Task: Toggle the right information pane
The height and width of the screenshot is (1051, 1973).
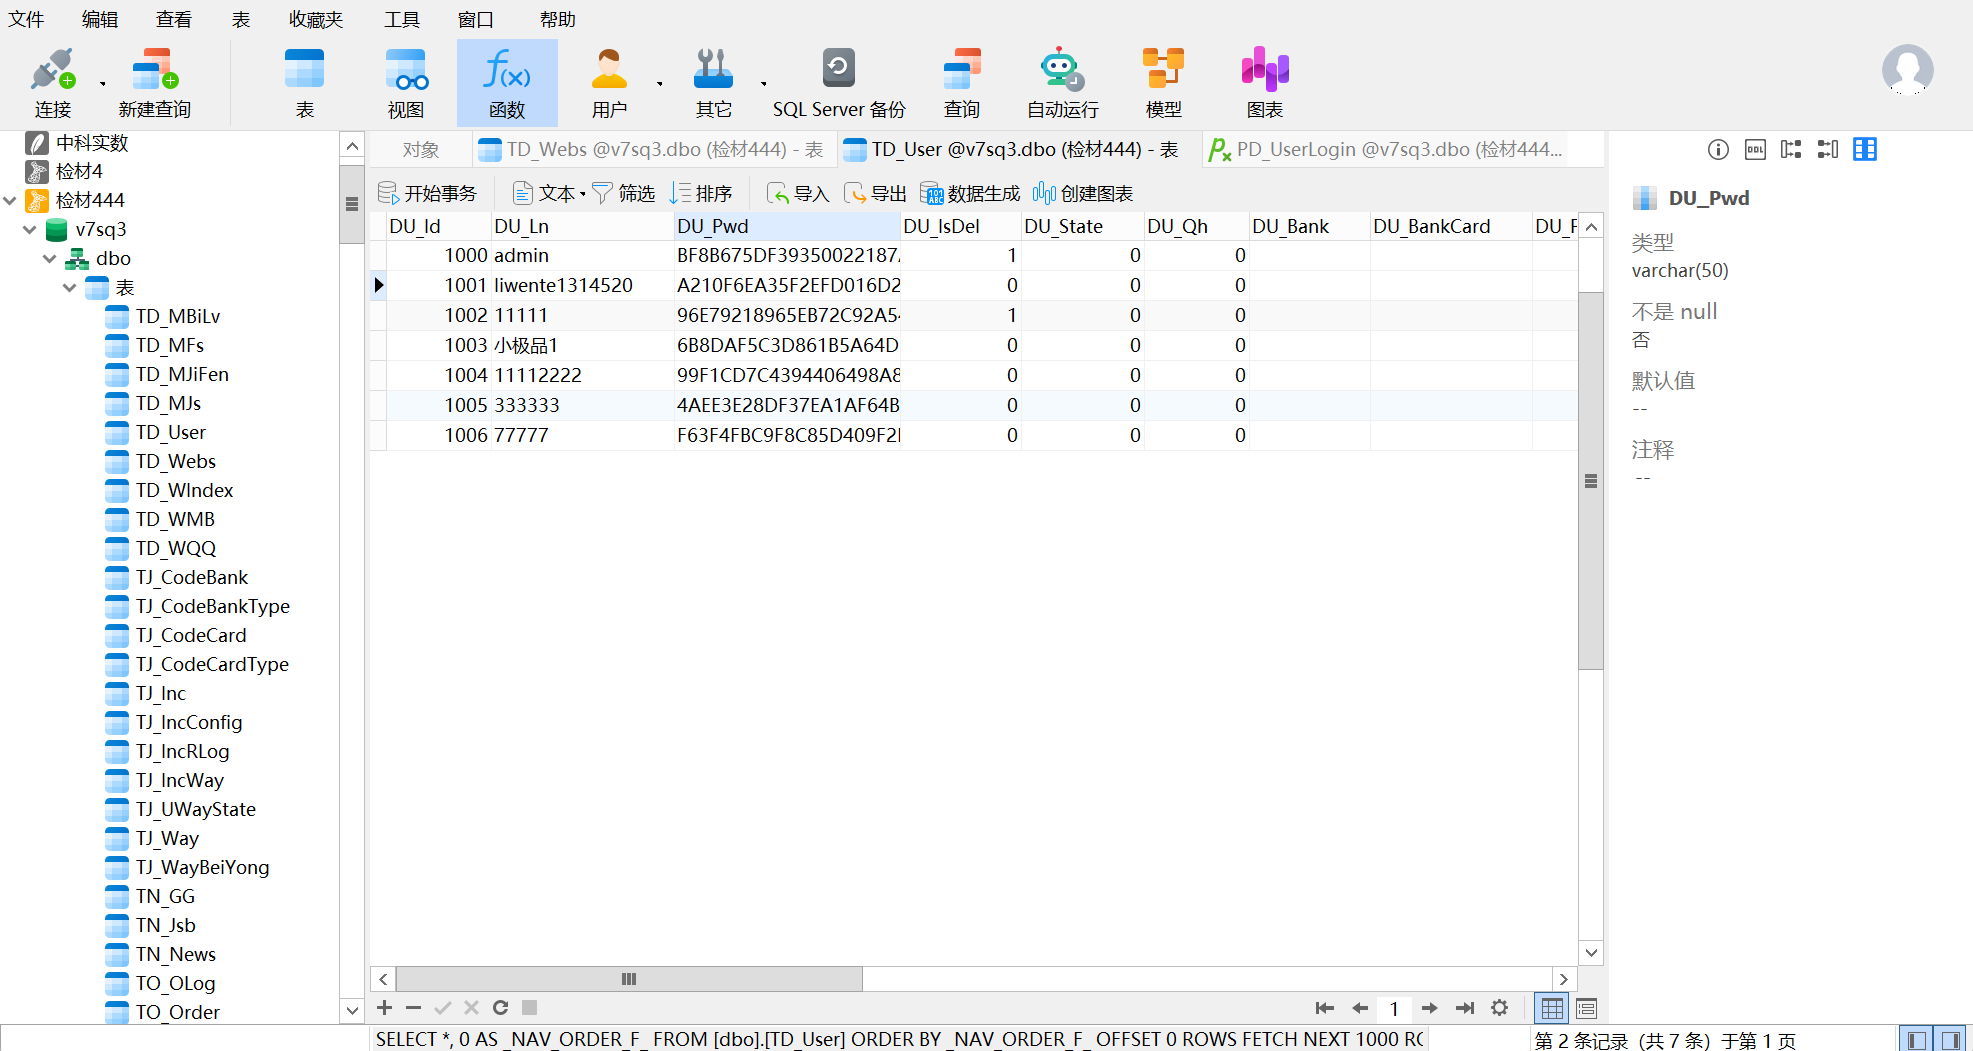Action: click(x=1950, y=1040)
